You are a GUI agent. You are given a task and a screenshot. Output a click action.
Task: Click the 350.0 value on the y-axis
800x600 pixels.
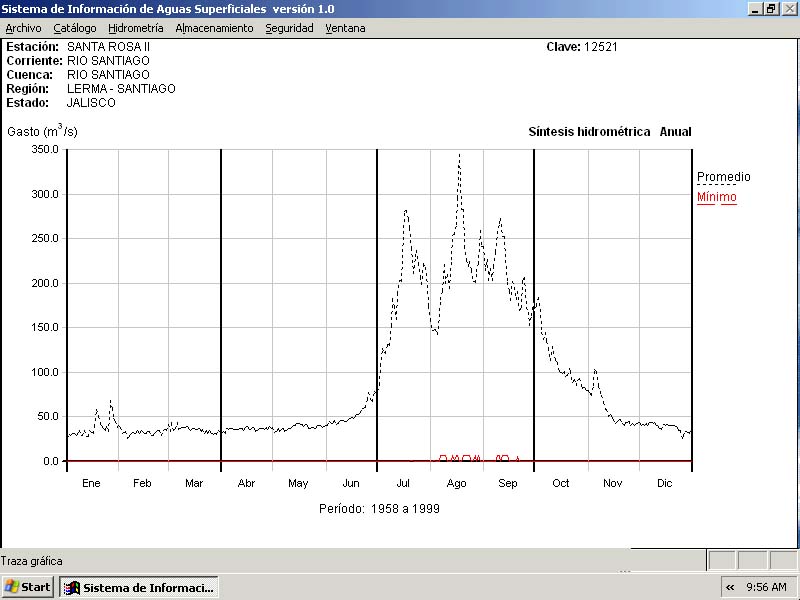pyautogui.click(x=46, y=149)
